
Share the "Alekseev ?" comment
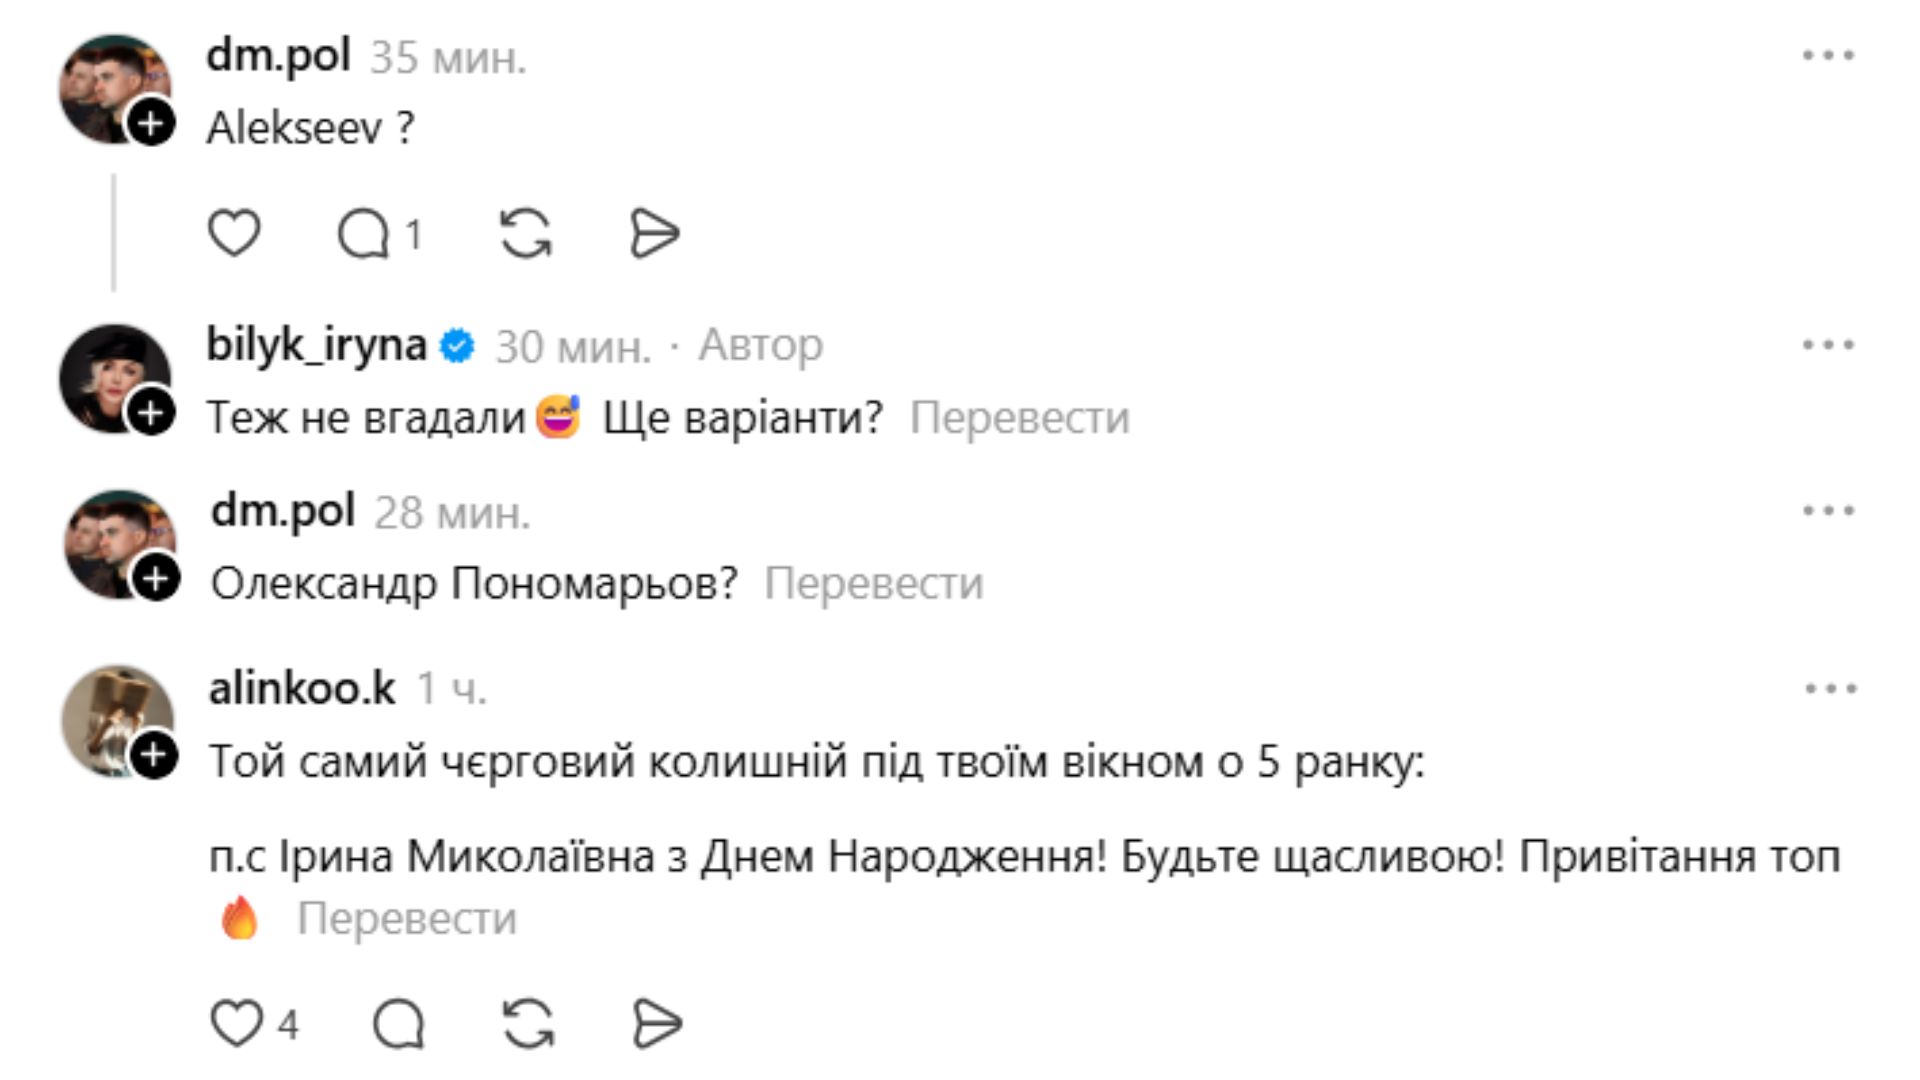point(655,234)
